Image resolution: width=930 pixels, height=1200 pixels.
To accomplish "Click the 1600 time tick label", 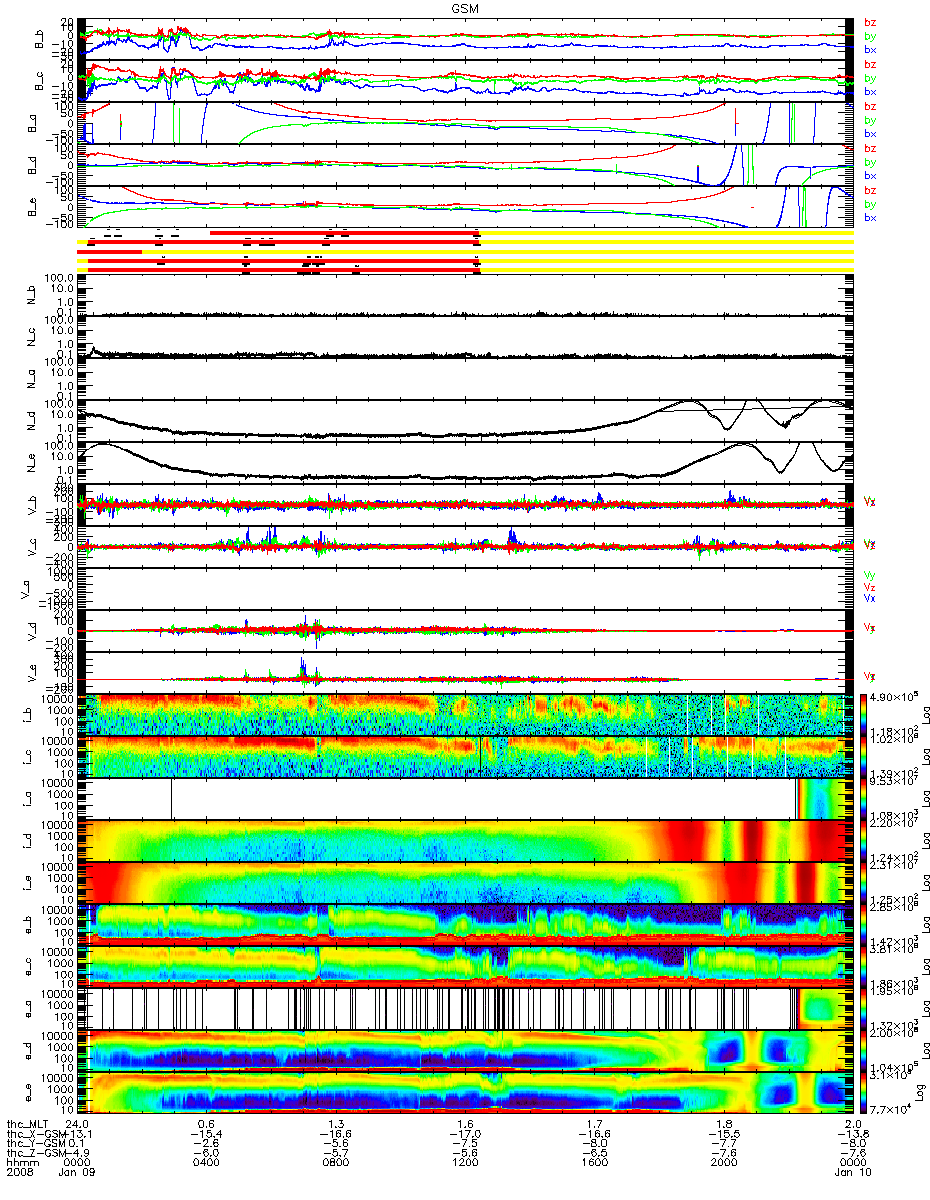I will 594,1163.
